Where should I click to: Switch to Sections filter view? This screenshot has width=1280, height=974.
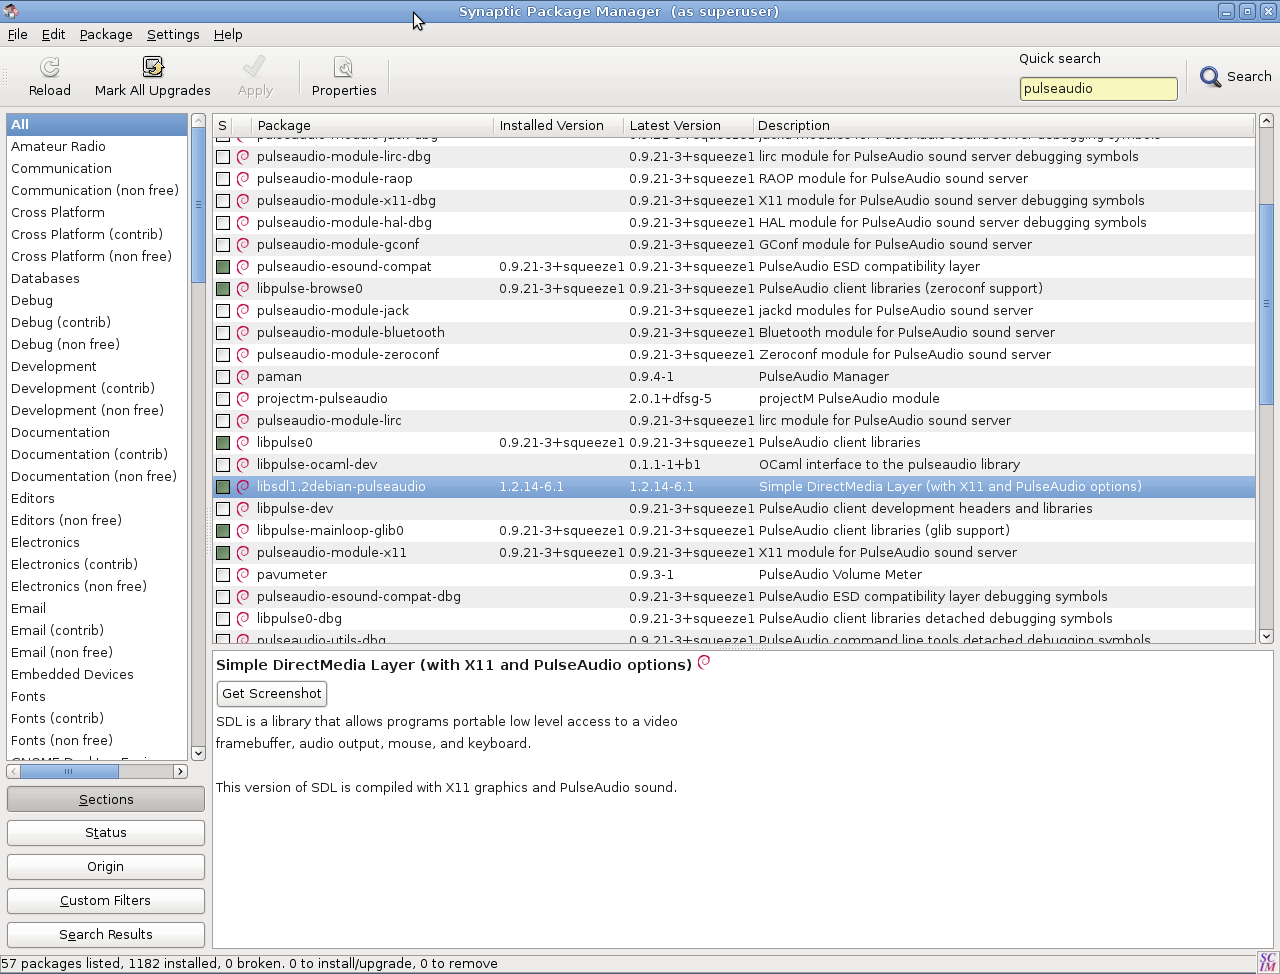click(x=106, y=800)
